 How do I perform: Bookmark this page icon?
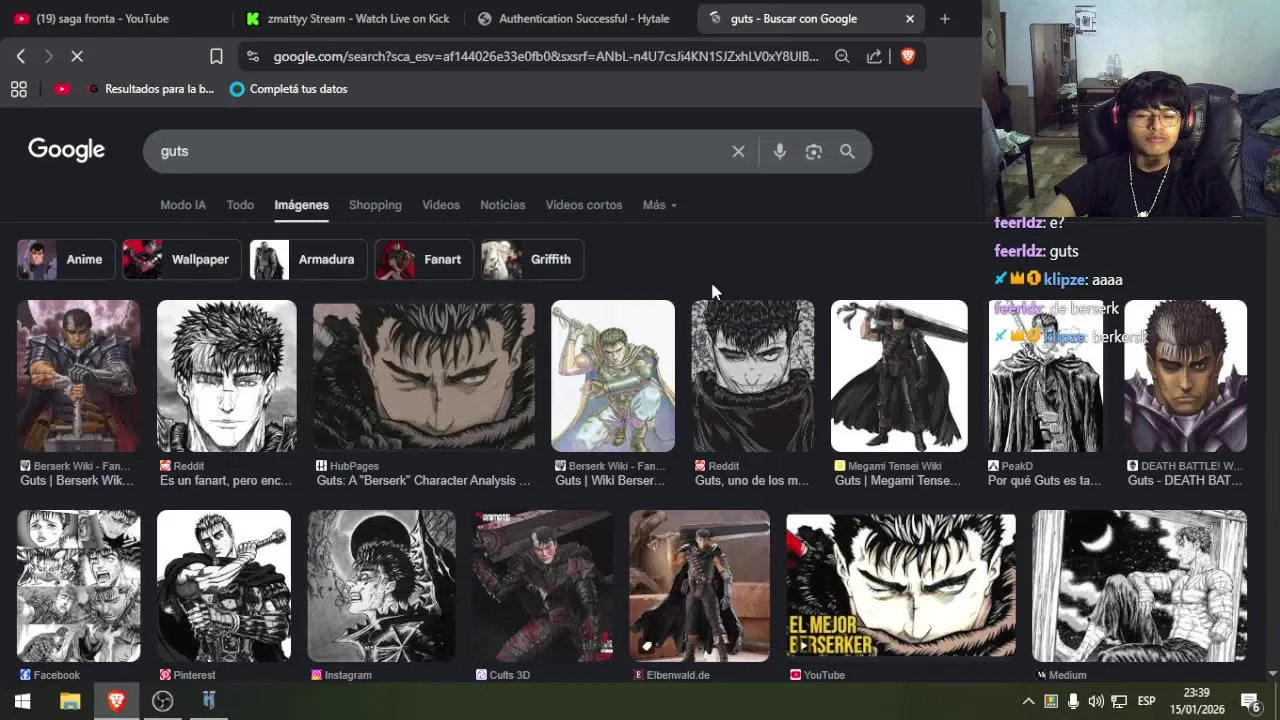click(216, 57)
